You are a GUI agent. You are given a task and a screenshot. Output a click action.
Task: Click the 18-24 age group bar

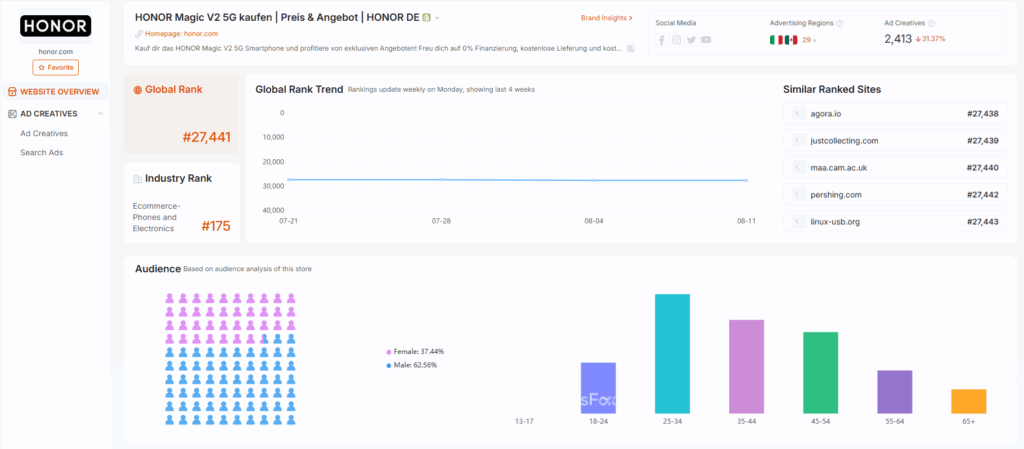pos(598,388)
